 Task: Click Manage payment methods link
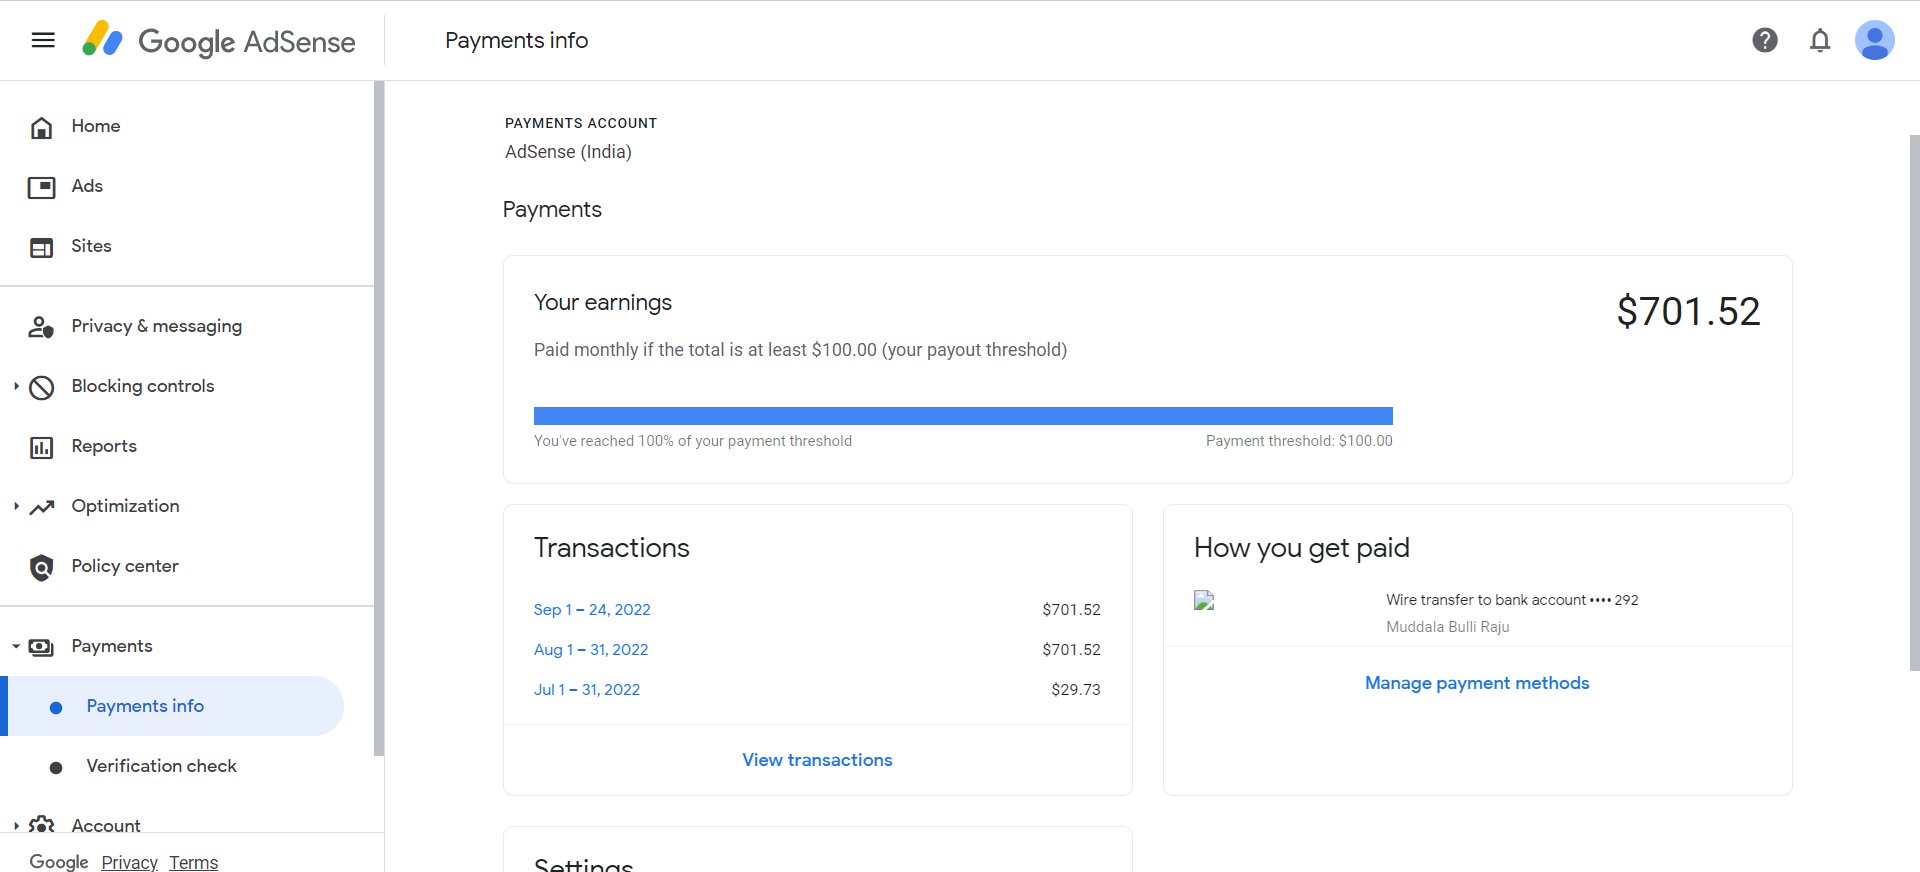pos(1477,683)
